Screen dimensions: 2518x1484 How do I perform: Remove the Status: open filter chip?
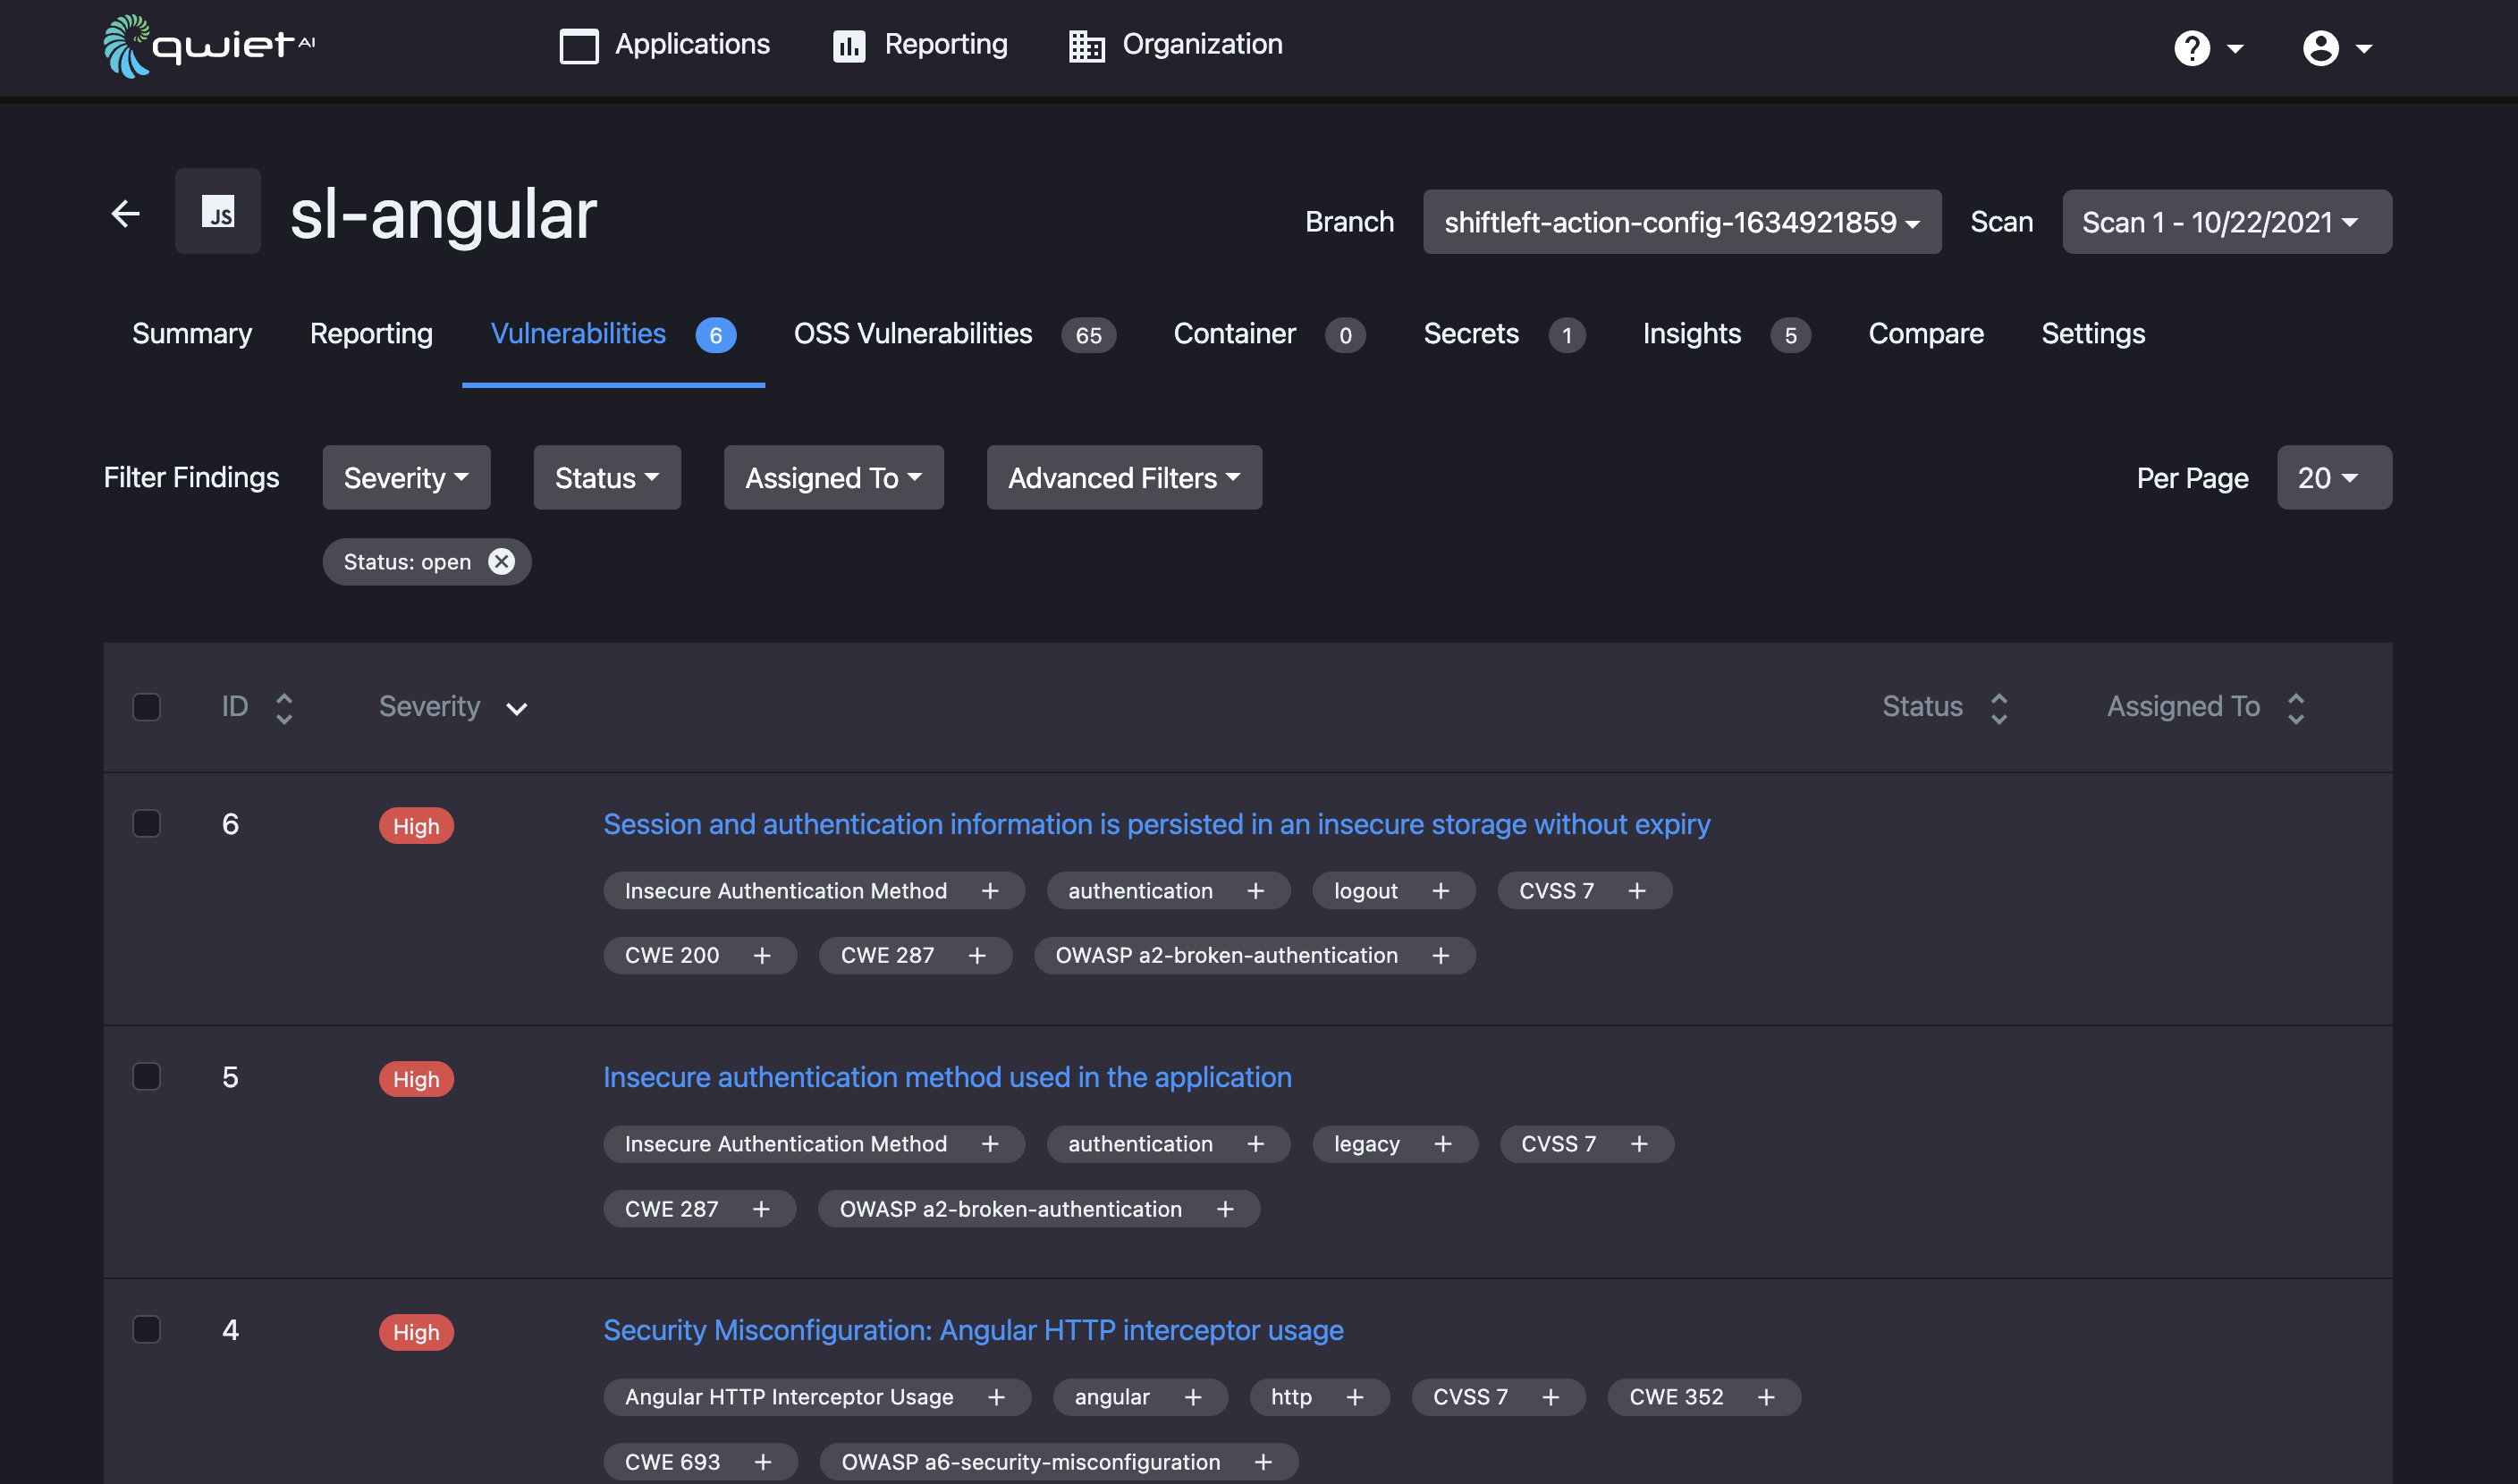click(x=501, y=562)
